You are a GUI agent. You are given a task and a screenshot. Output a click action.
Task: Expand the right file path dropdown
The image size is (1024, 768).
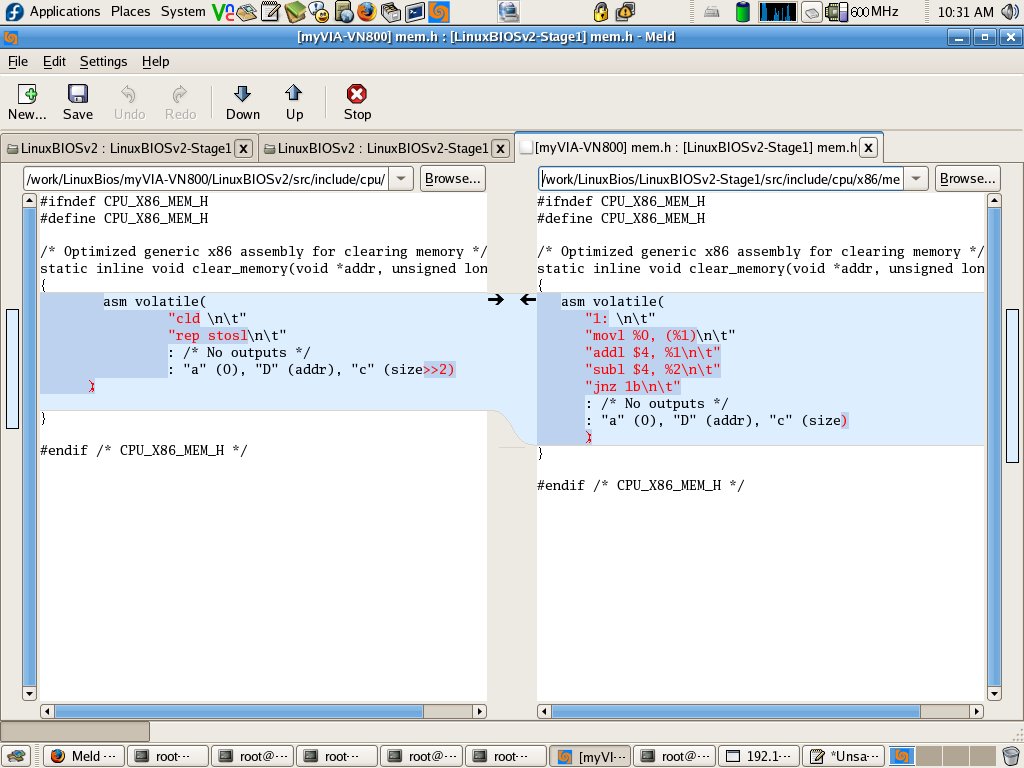click(916, 178)
